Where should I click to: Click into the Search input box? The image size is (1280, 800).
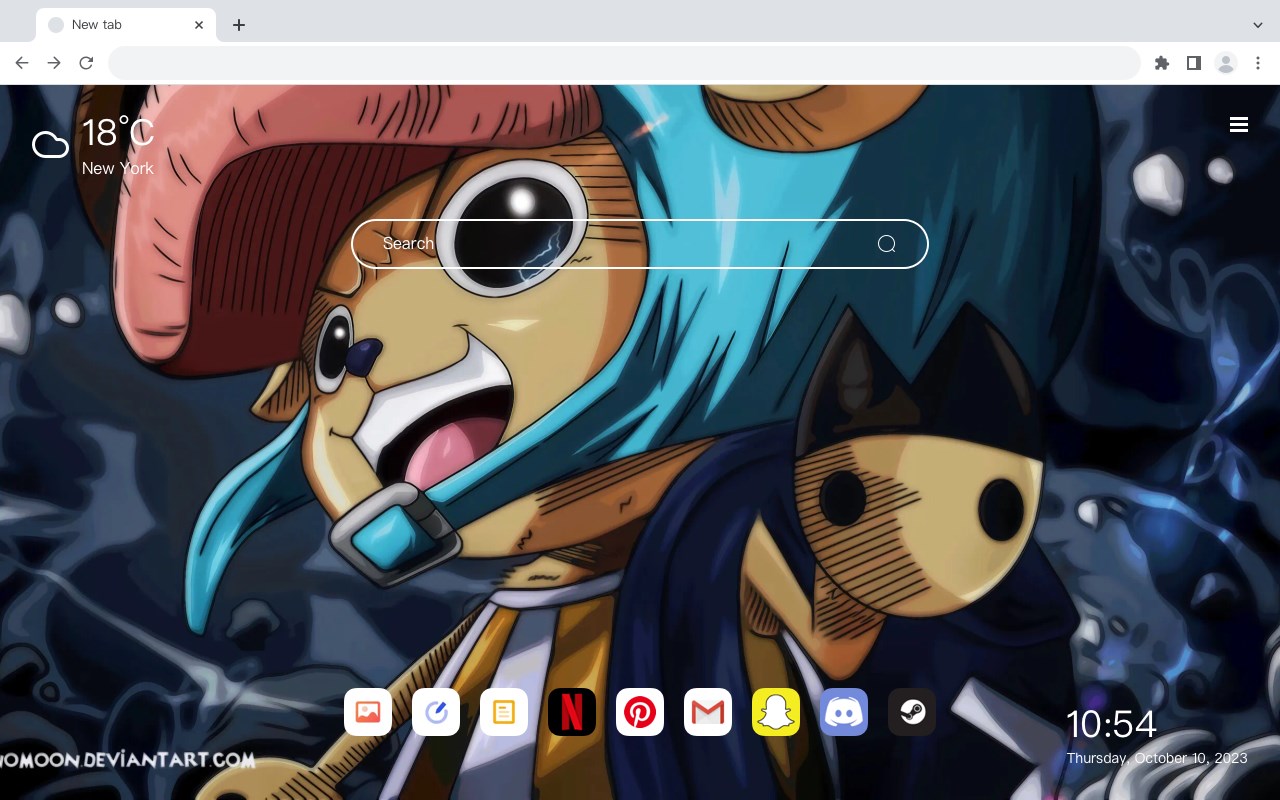point(640,244)
